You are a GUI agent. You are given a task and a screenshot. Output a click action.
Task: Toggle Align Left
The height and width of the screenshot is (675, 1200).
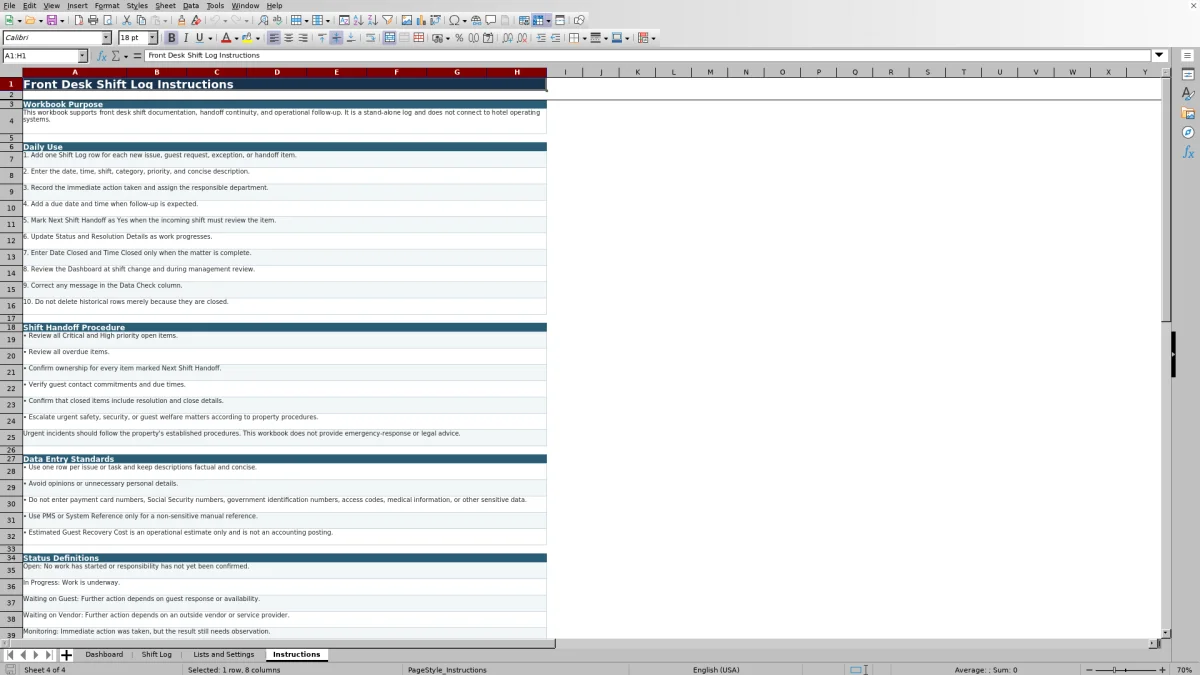[274, 38]
